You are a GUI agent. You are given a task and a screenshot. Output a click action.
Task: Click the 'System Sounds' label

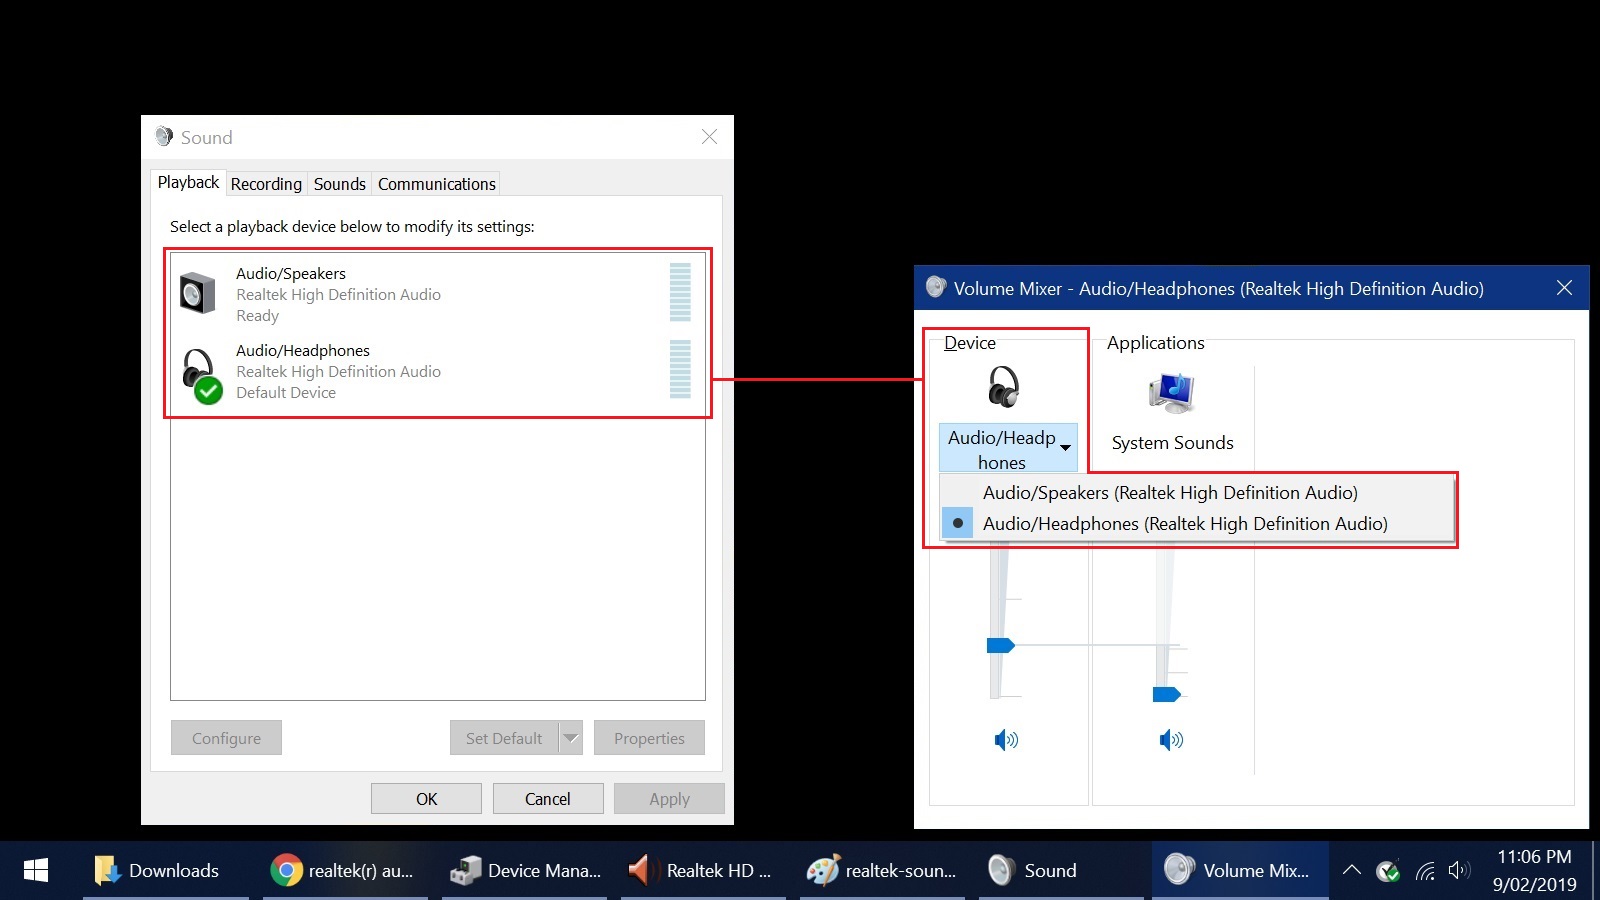coord(1172,442)
